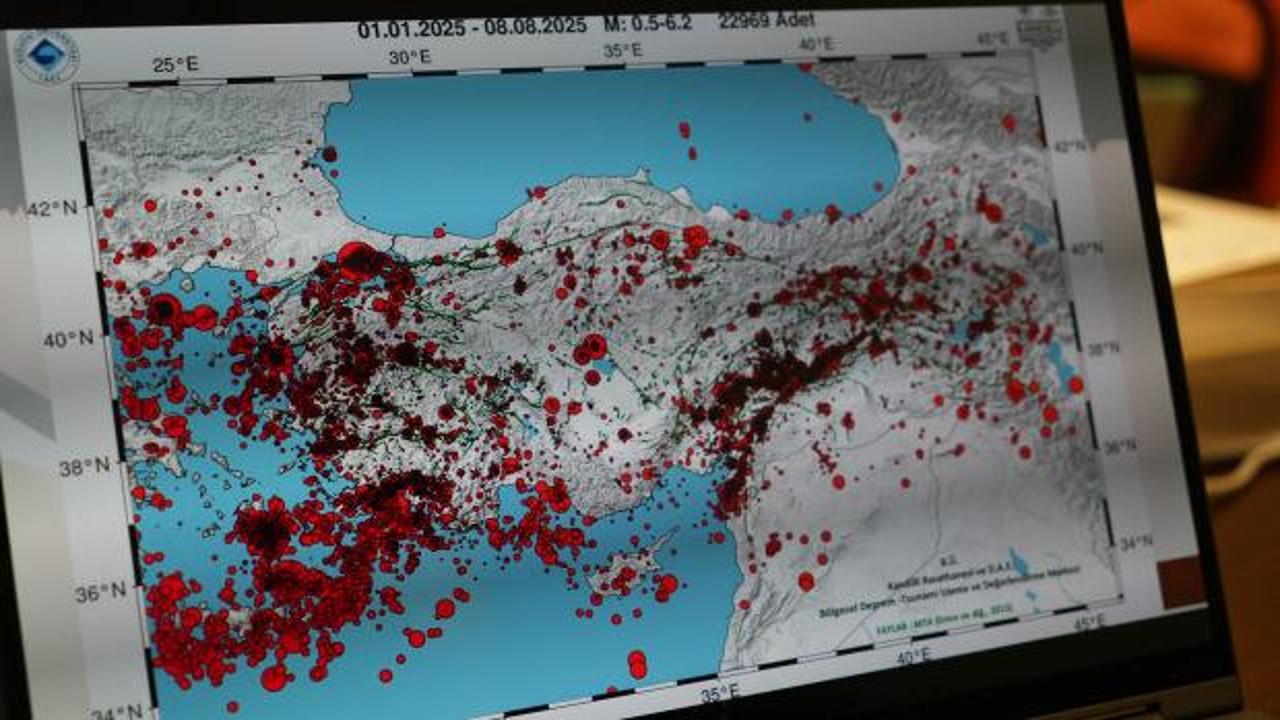Click the upper red dot in the Black Sea

684,130
